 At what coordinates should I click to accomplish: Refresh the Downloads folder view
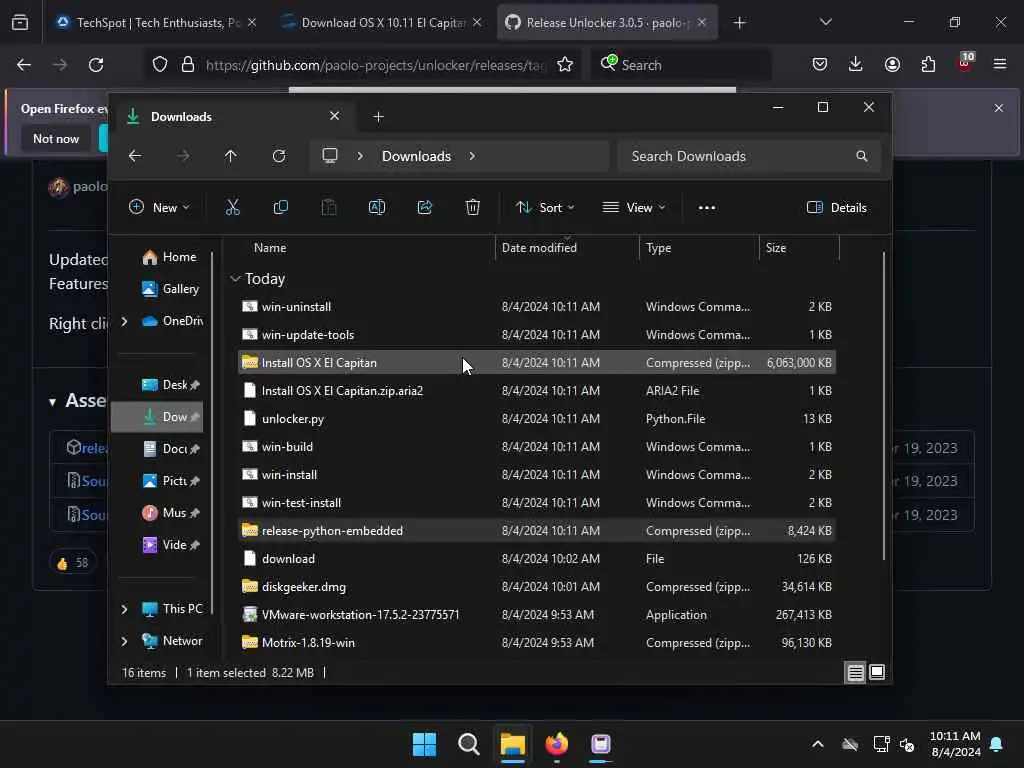coord(279,156)
